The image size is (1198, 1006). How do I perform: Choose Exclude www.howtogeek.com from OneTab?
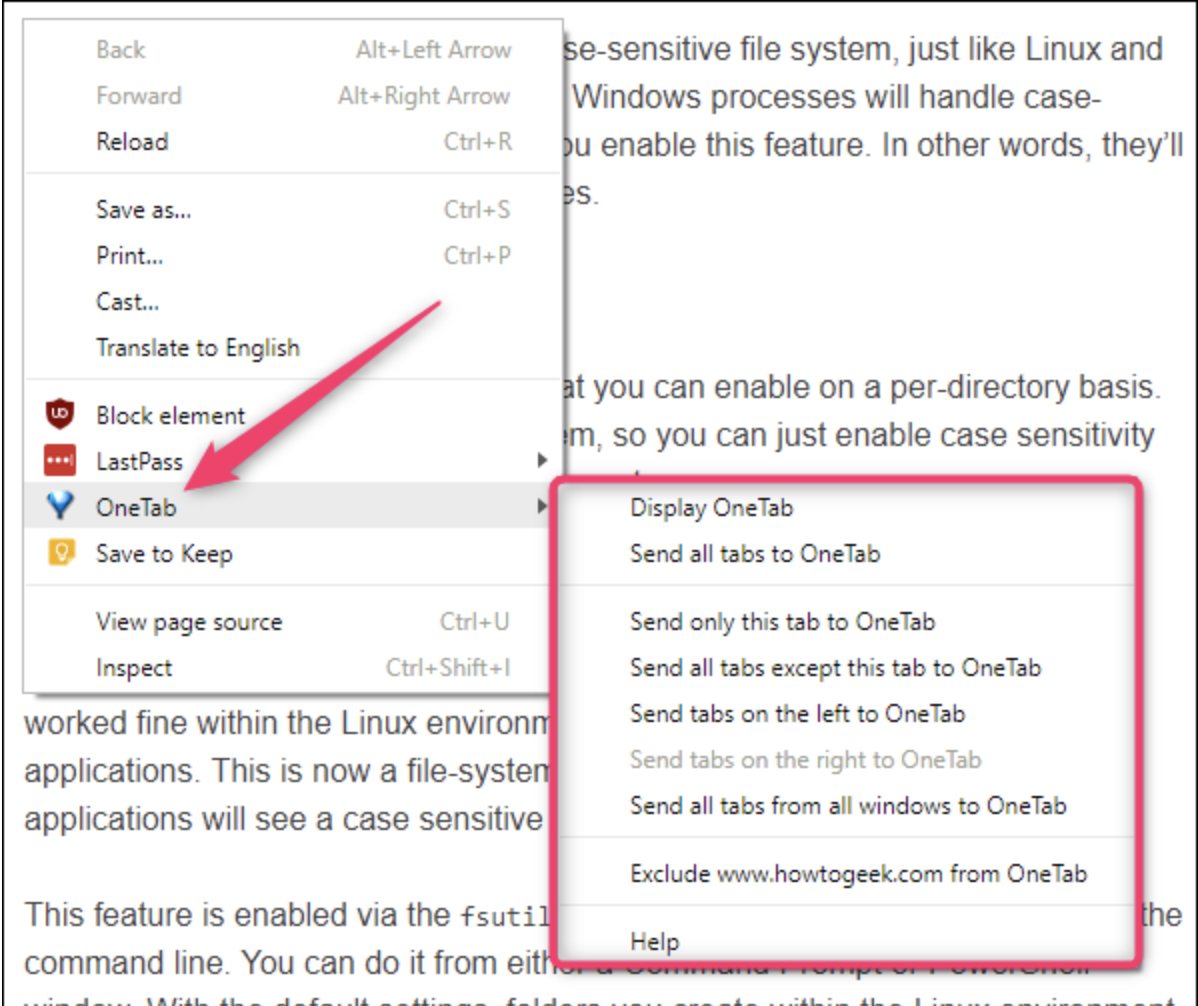[847, 873]
